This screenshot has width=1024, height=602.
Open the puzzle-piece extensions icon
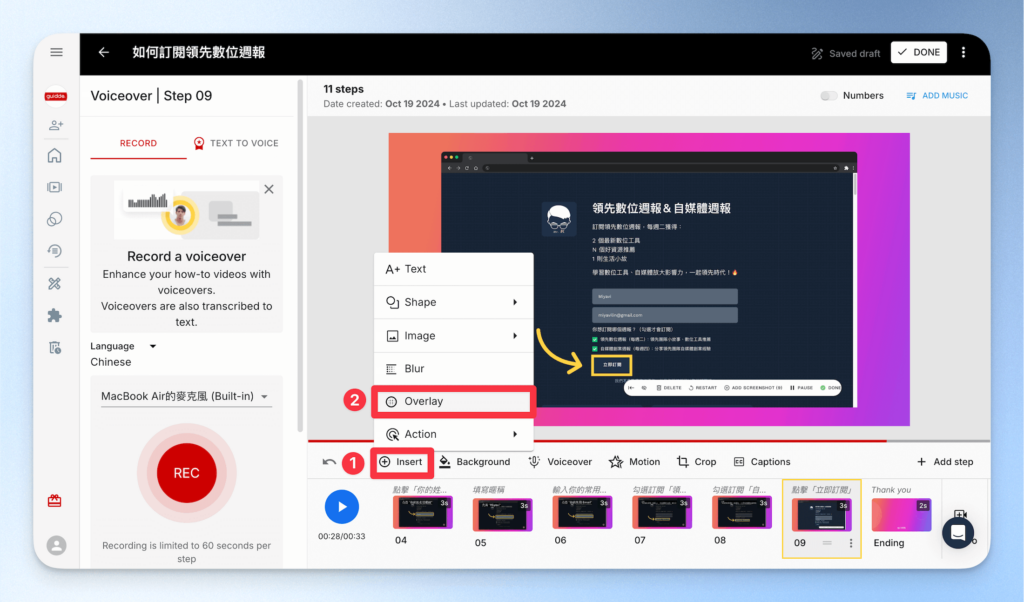[55, 315]
